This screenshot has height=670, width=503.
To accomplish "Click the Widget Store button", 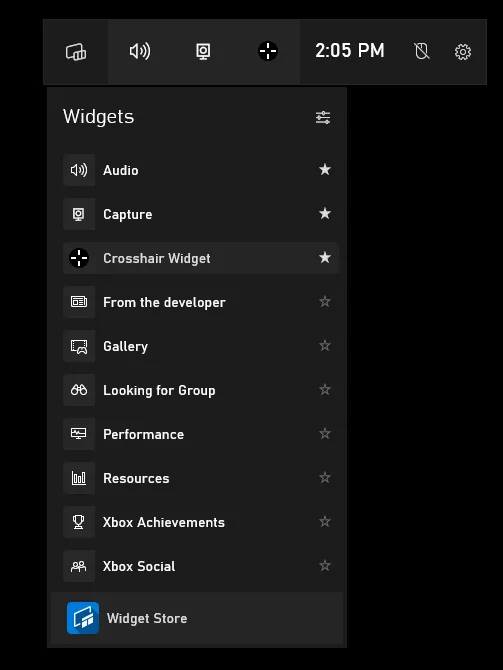I will coord(197,618).
